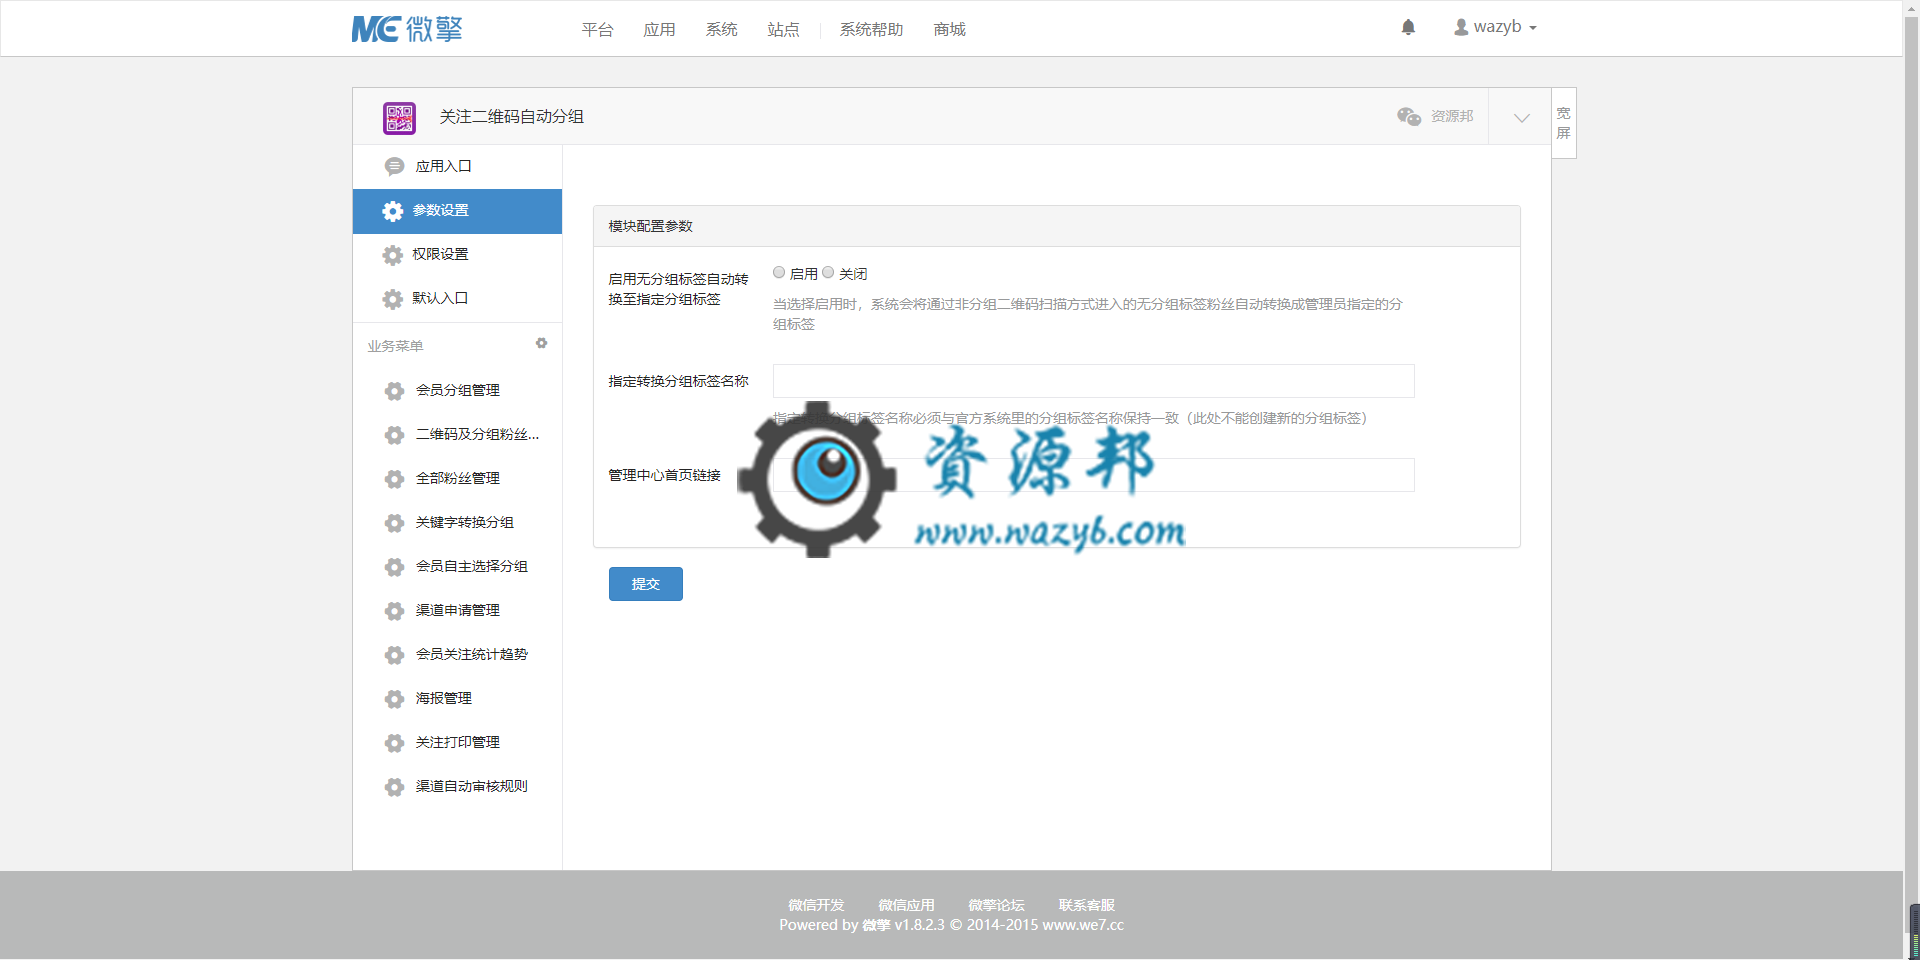1920x960 pixels.
Task: Open 权限设置 in the sidebar
Action: coord(457,255)
